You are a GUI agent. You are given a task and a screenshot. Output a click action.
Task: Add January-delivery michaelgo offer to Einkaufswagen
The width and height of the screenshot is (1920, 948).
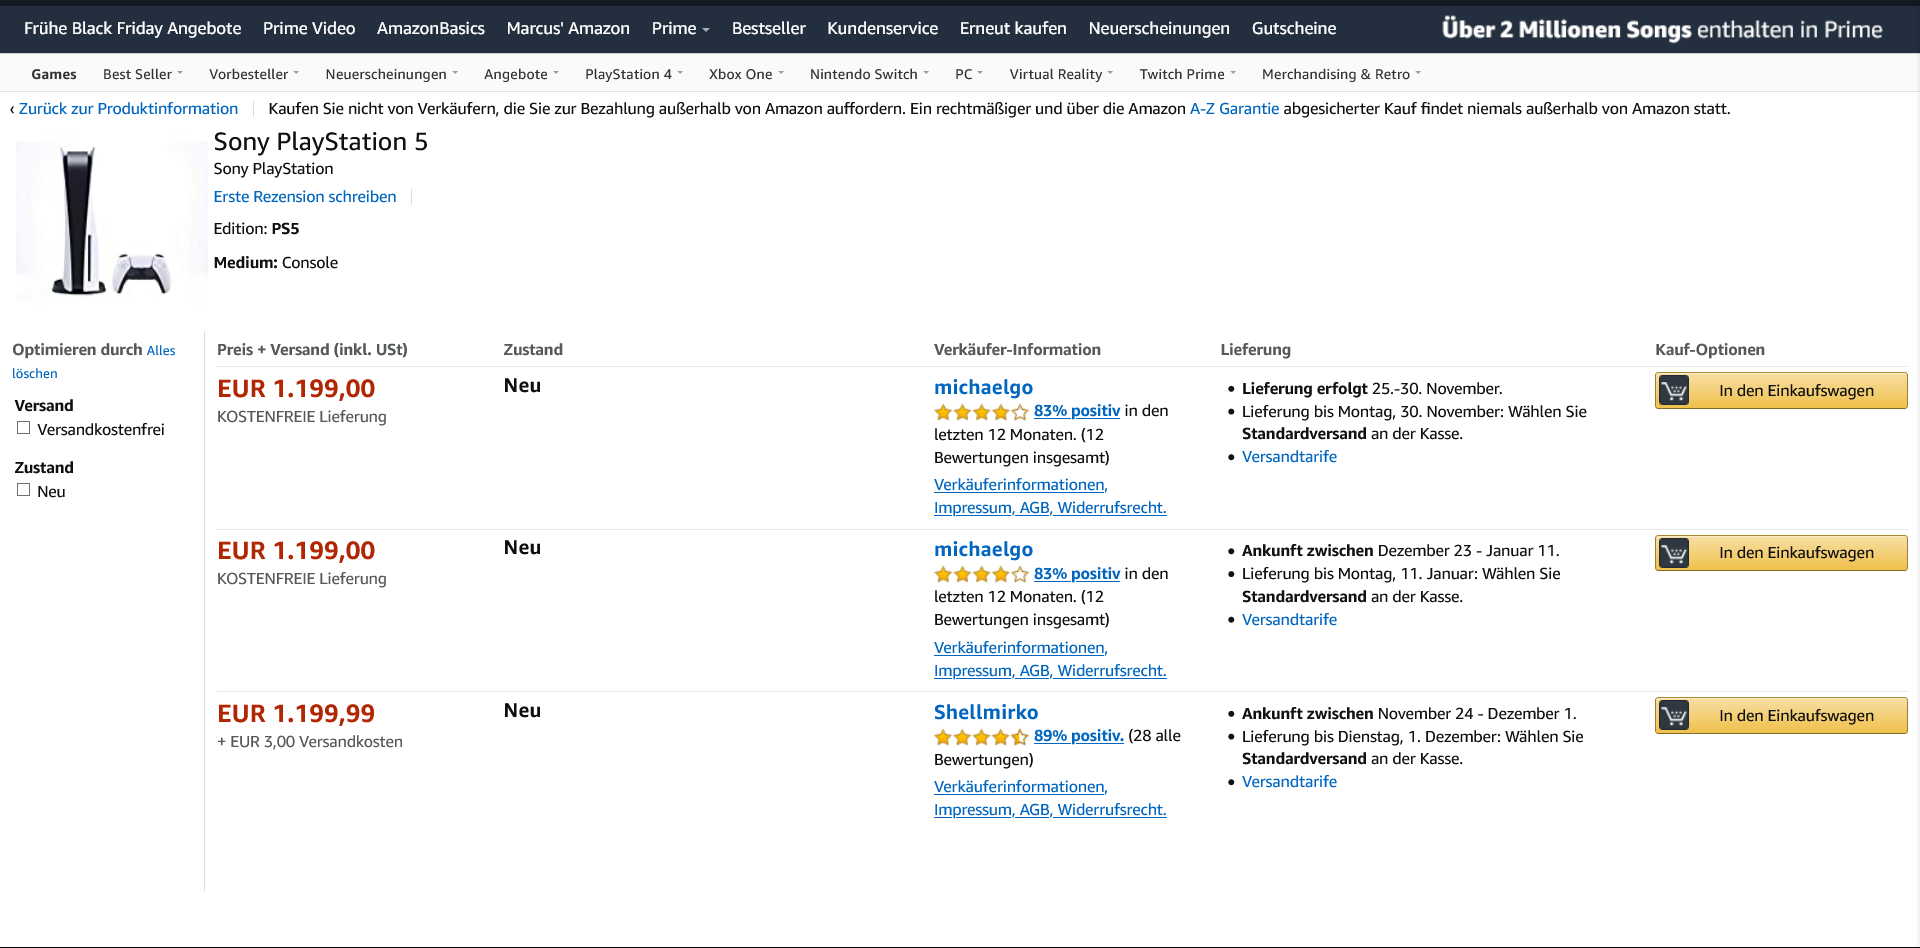tap(1781, 553)
